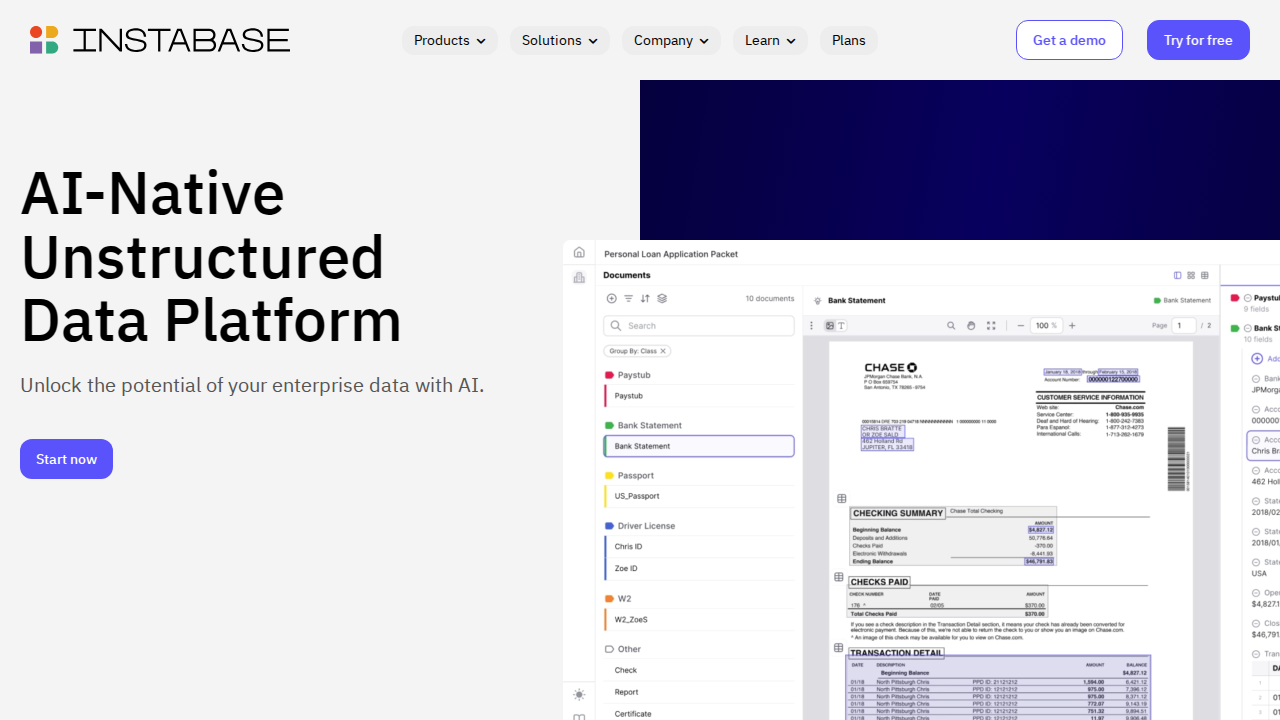Open the filter icon above document search

click(x=629, y=298)
